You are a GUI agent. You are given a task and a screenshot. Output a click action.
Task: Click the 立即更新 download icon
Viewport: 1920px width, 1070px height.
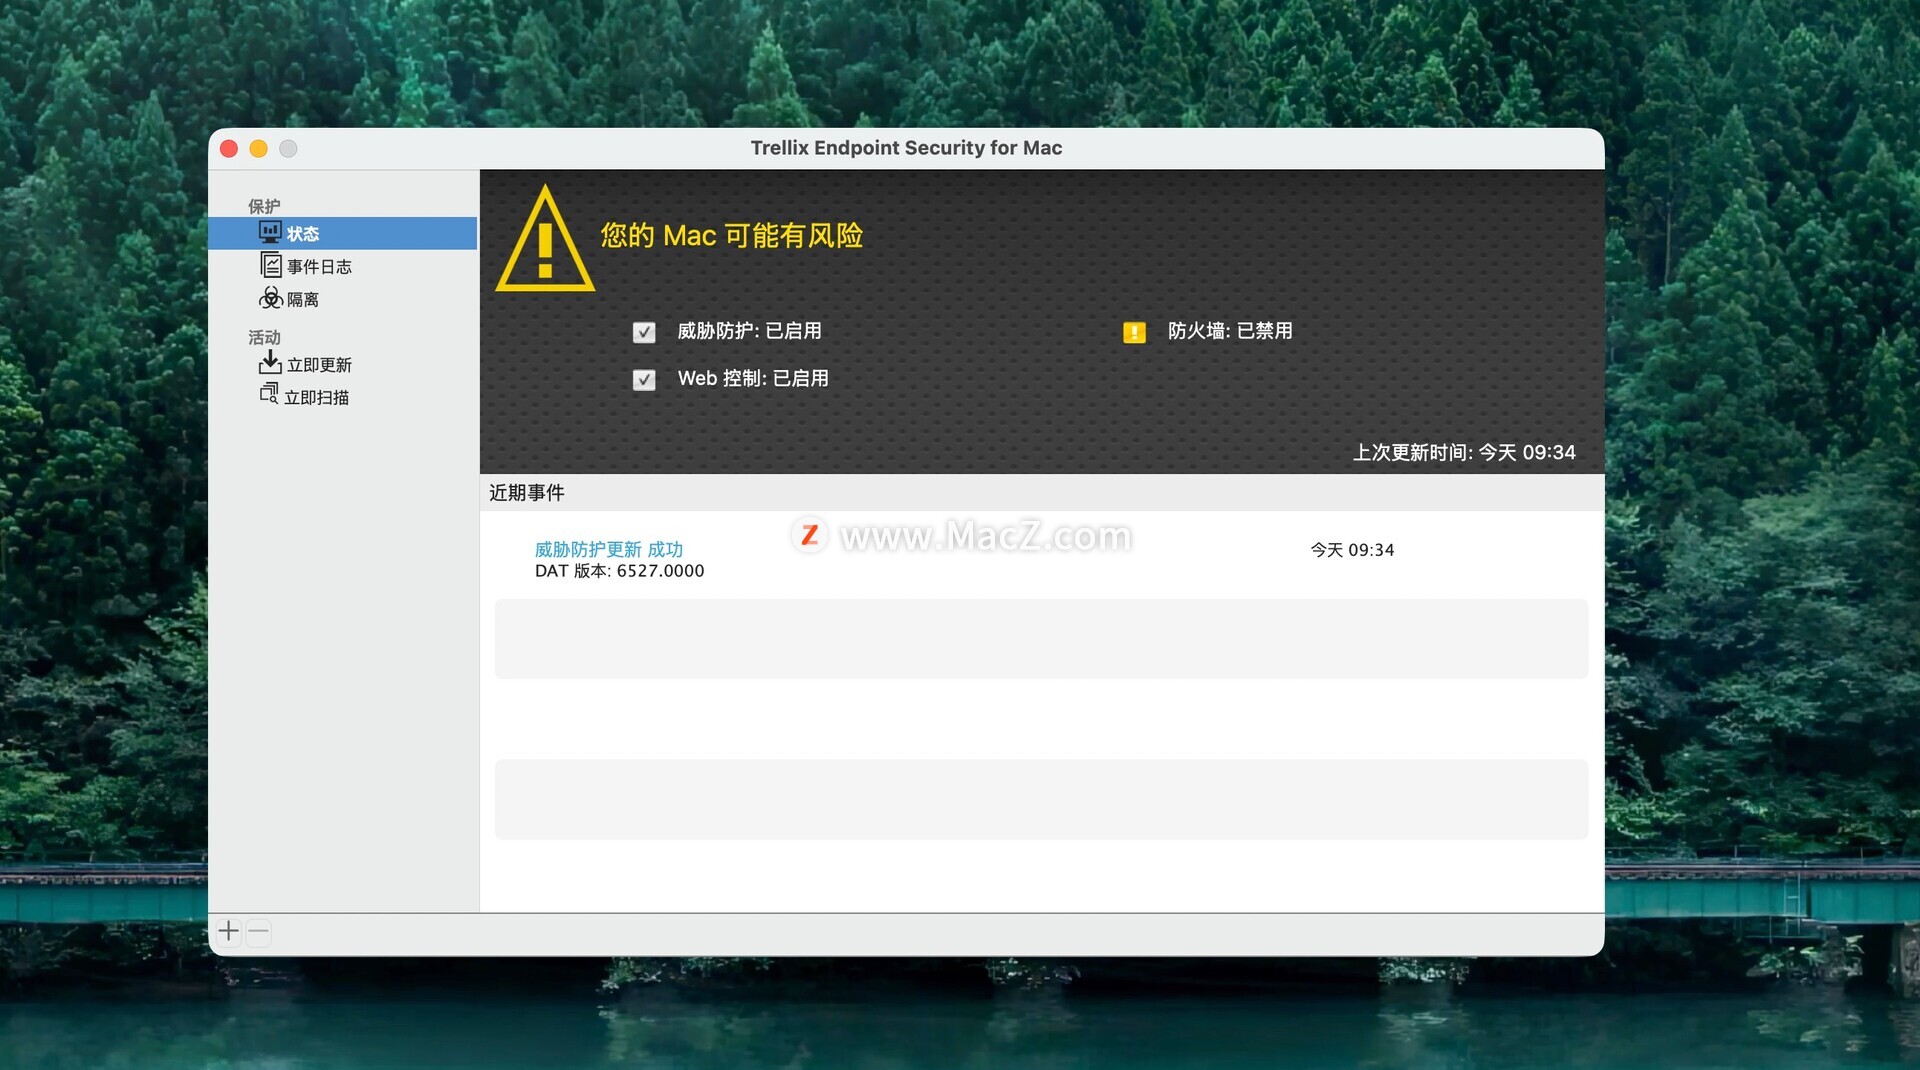[x=270, y=362]
